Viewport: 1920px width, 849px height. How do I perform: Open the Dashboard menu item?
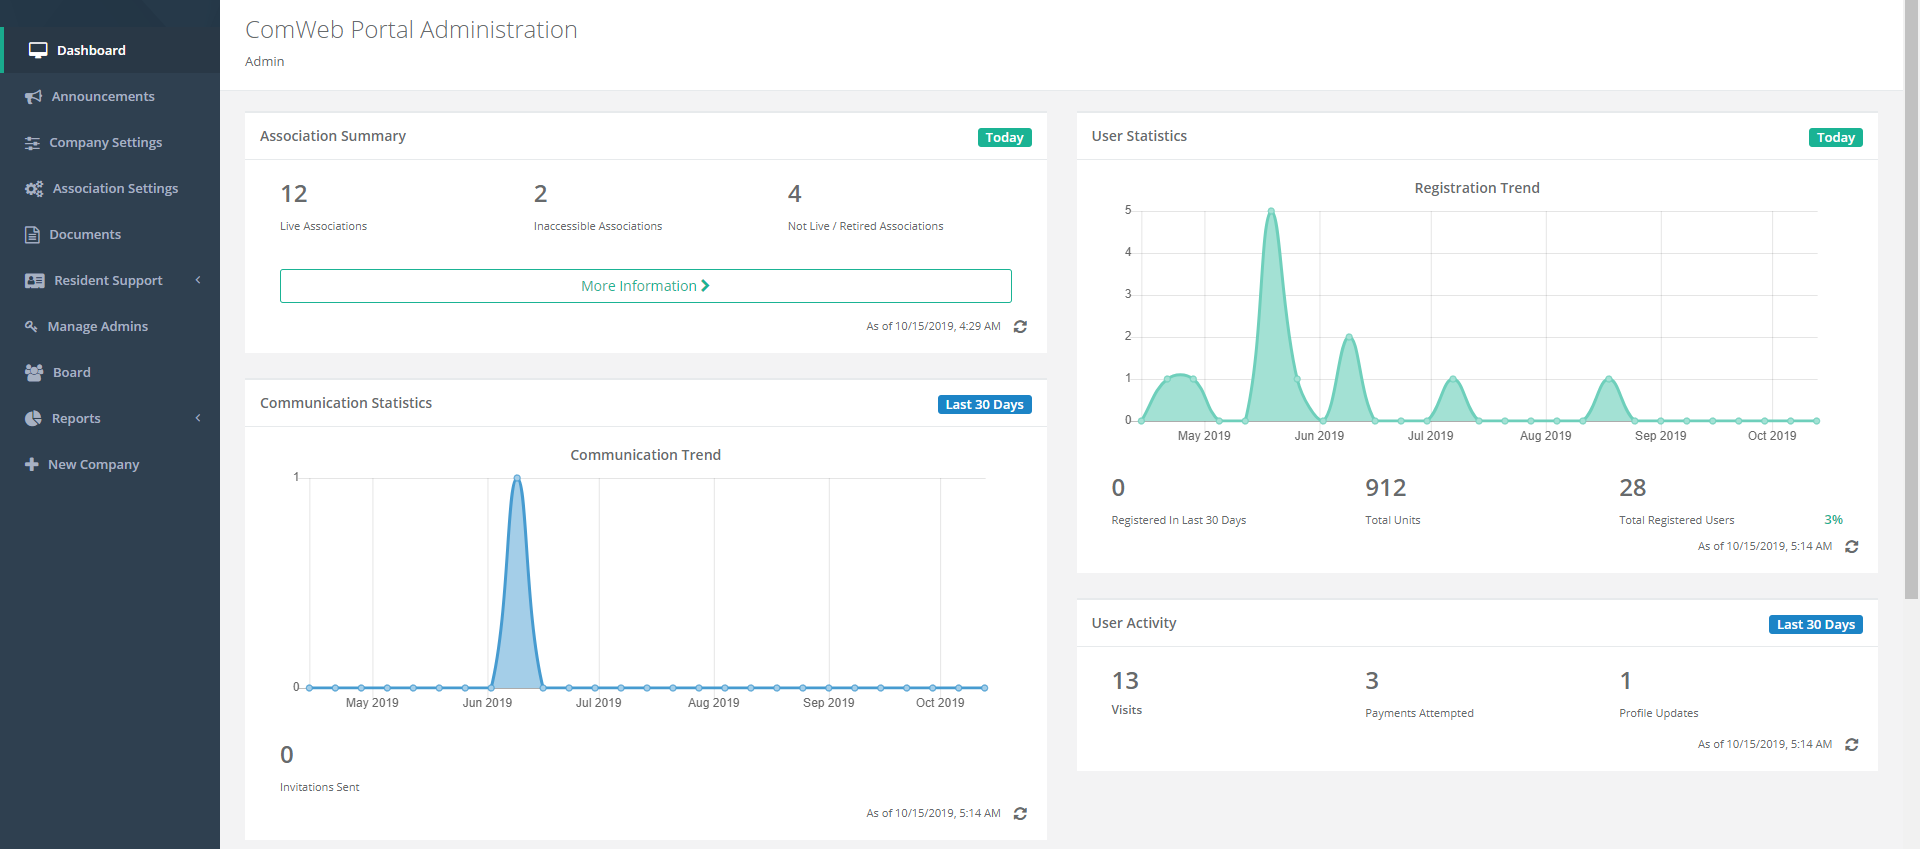(x=90, y=50)
